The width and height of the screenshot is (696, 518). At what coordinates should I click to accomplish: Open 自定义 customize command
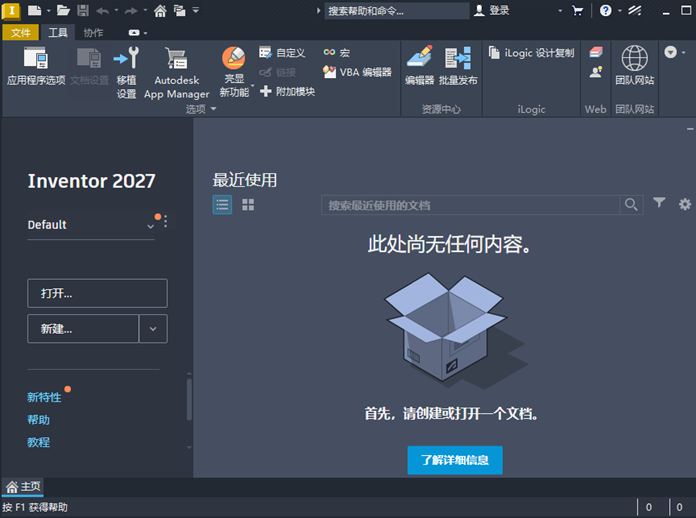pyautogui.click(x=282, y=53)
